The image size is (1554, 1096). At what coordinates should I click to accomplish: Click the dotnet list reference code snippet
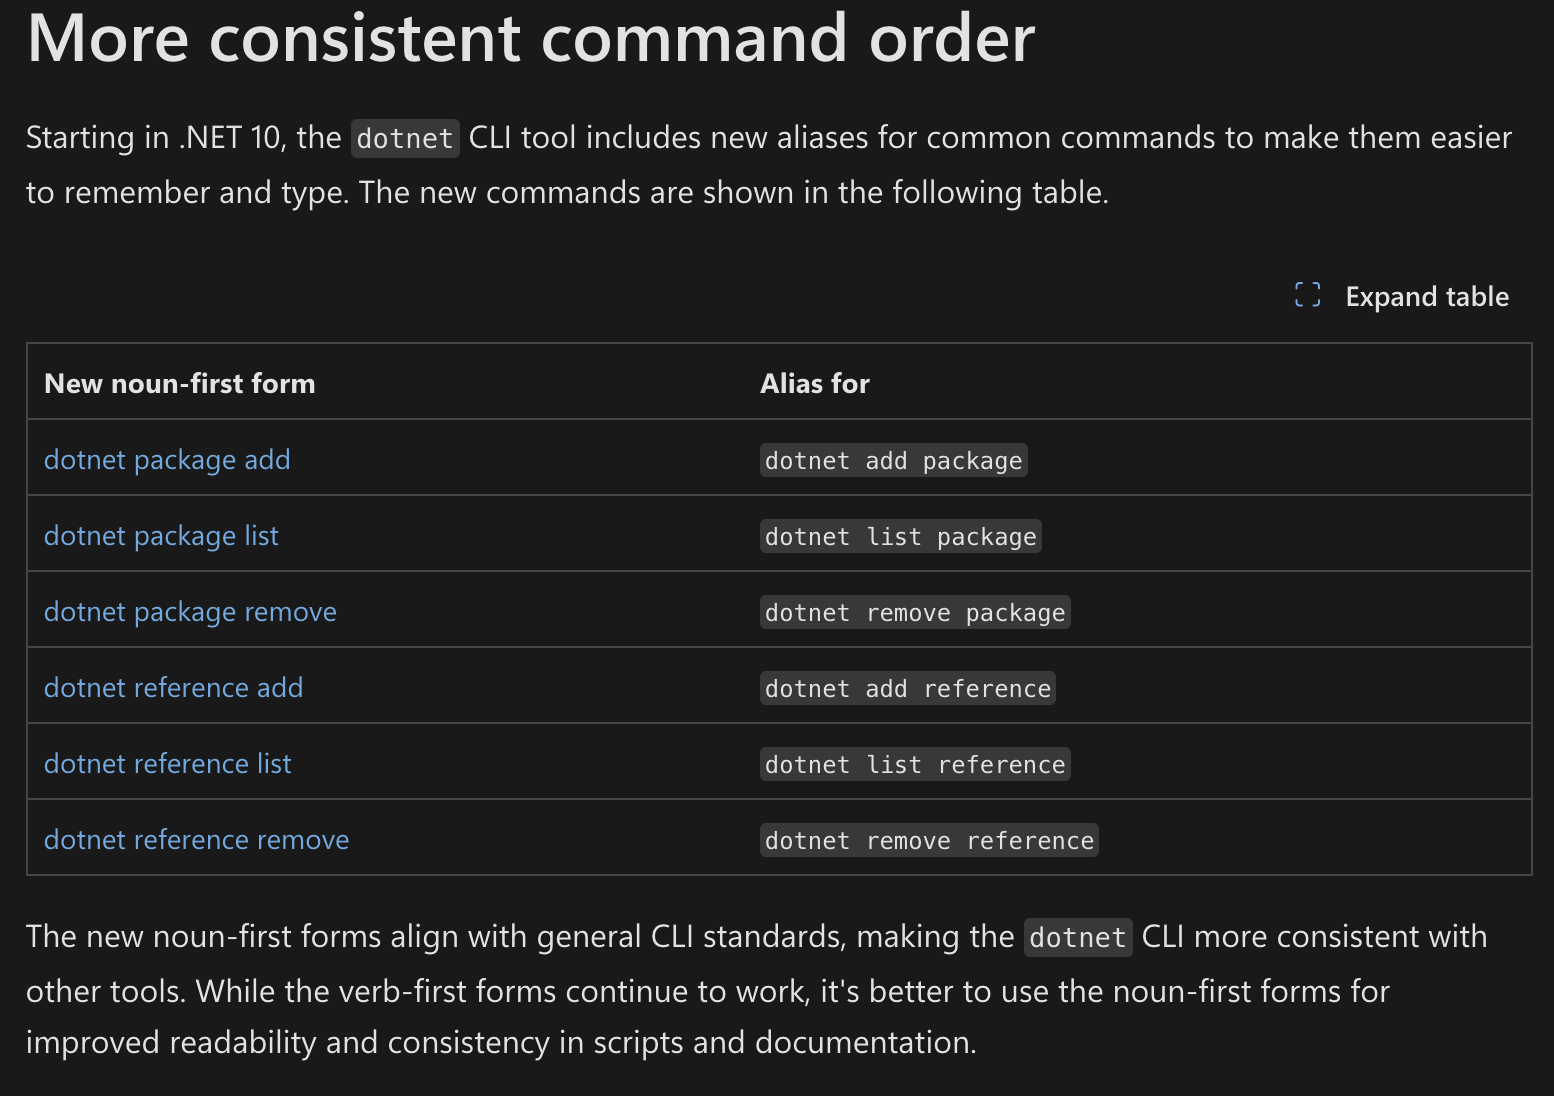point(914,765)
